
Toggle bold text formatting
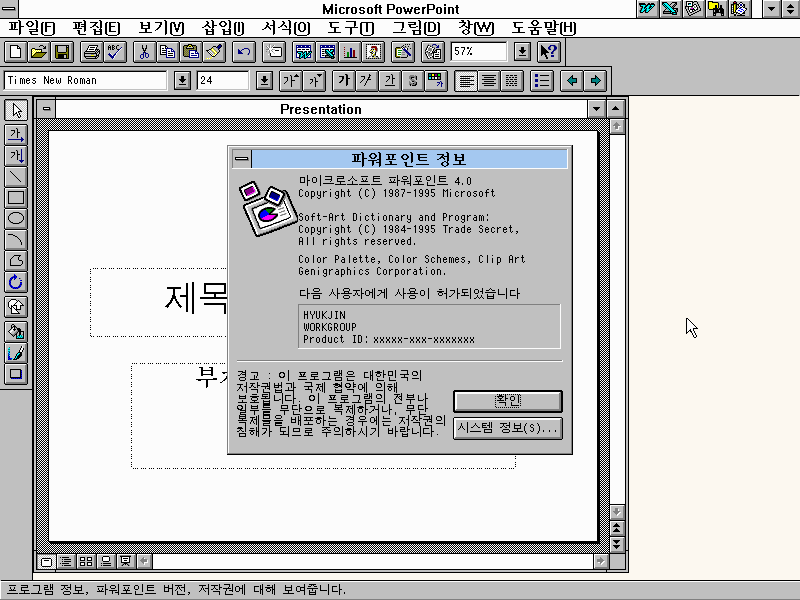344,81
